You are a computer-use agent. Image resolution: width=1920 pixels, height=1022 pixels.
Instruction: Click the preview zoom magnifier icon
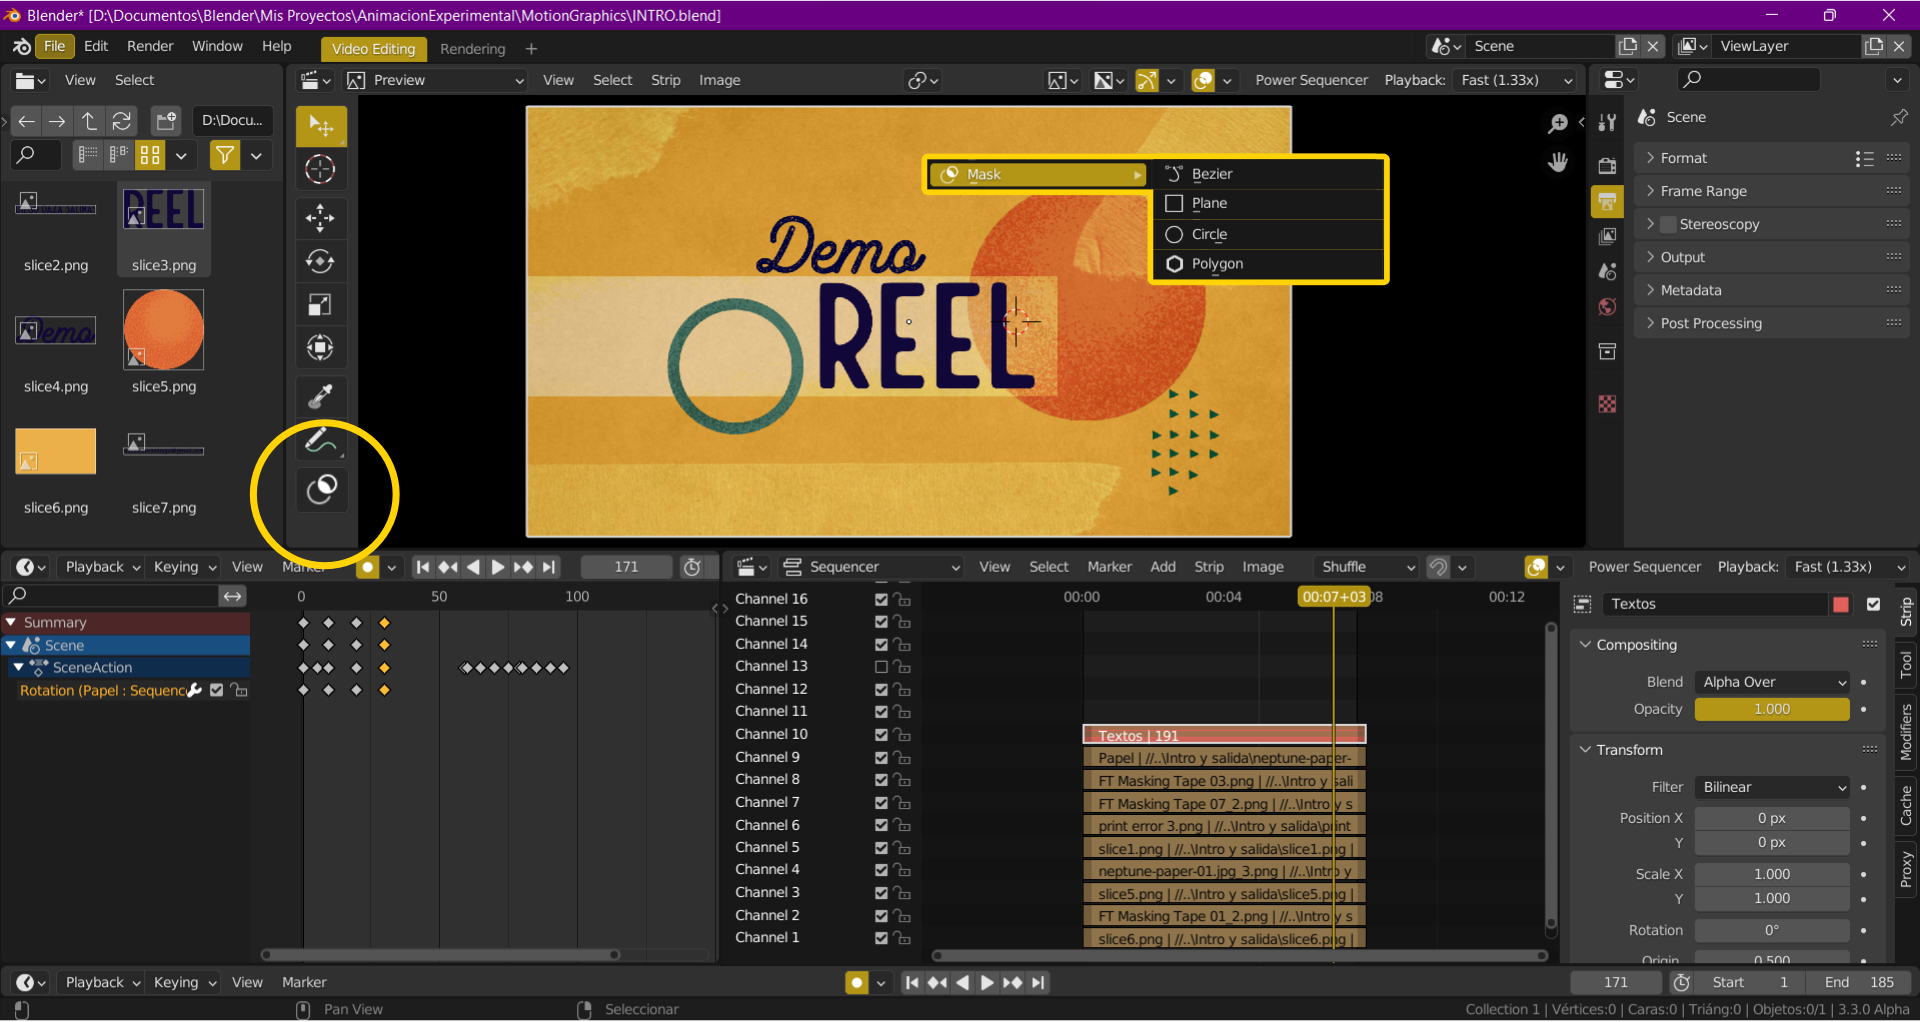pyautogui.click(x=1557, y=123)
